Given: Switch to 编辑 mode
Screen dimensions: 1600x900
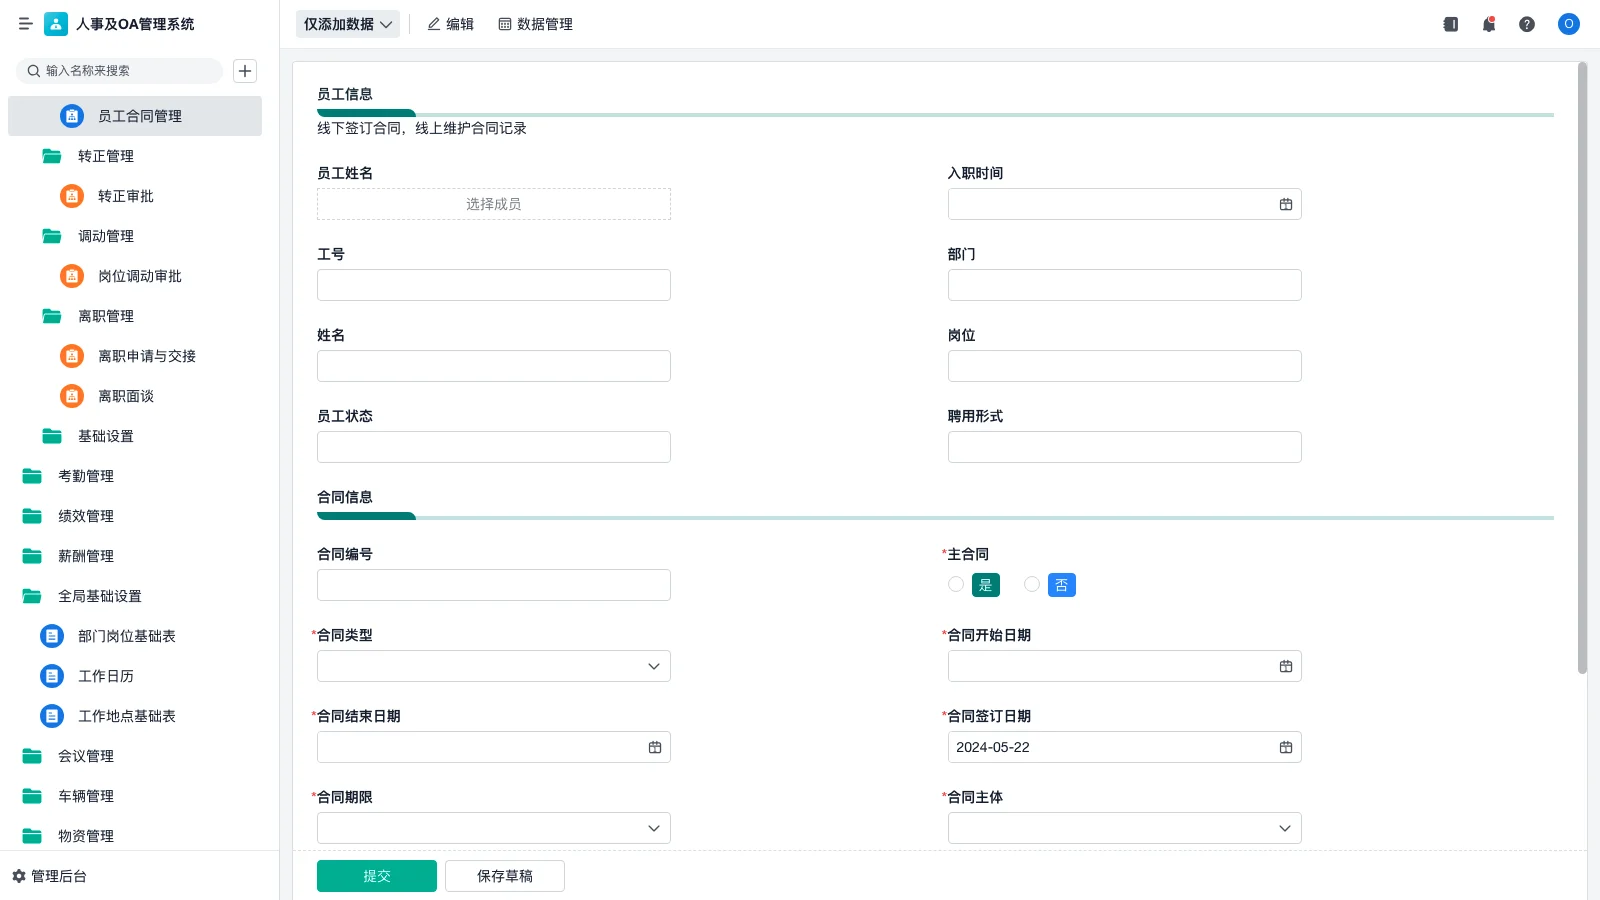Looking at the screenshot, I should click(450, 24).
